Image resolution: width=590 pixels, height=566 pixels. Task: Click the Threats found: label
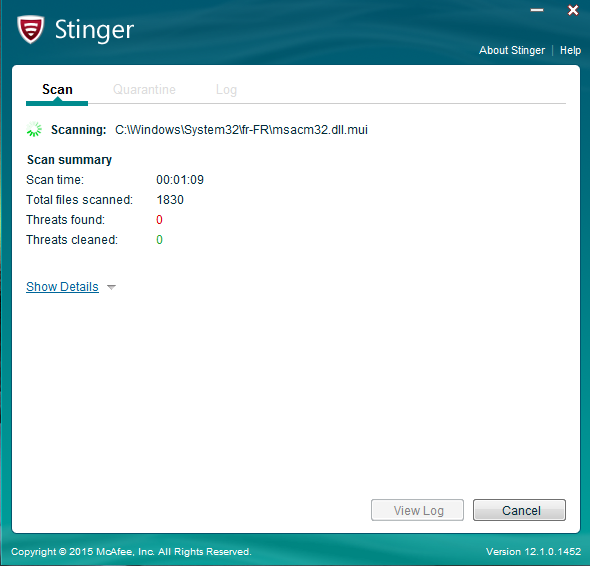[65, 220]
